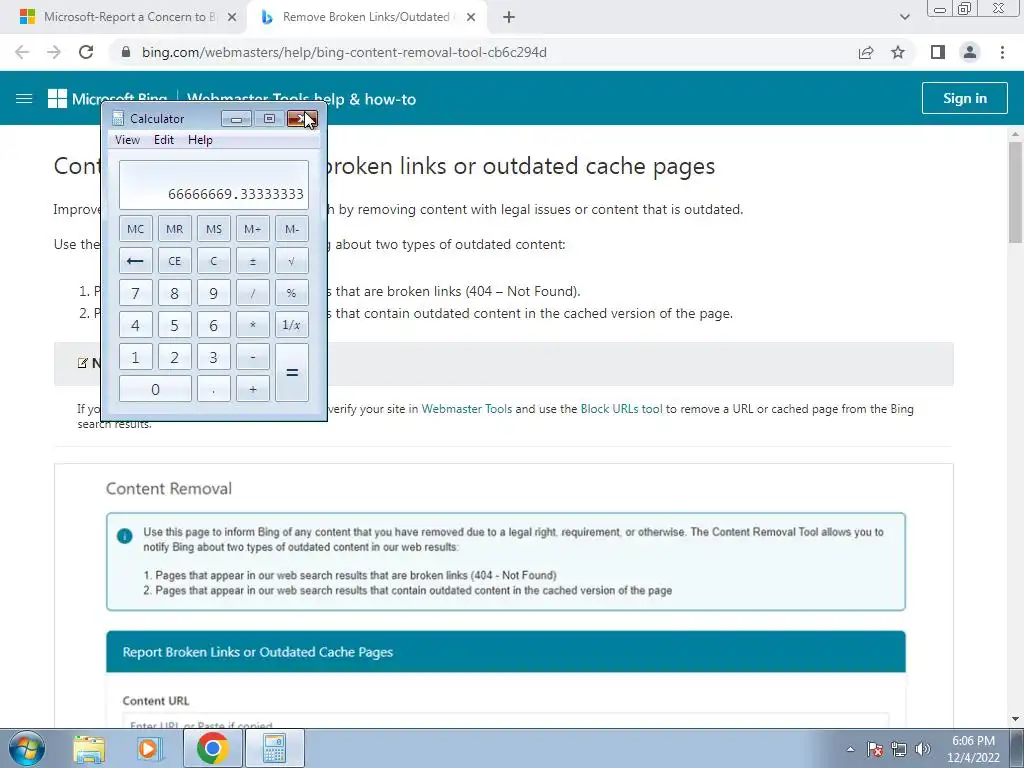
Task: Close the Remove Broken Links tab
Action: coord(470,18)
